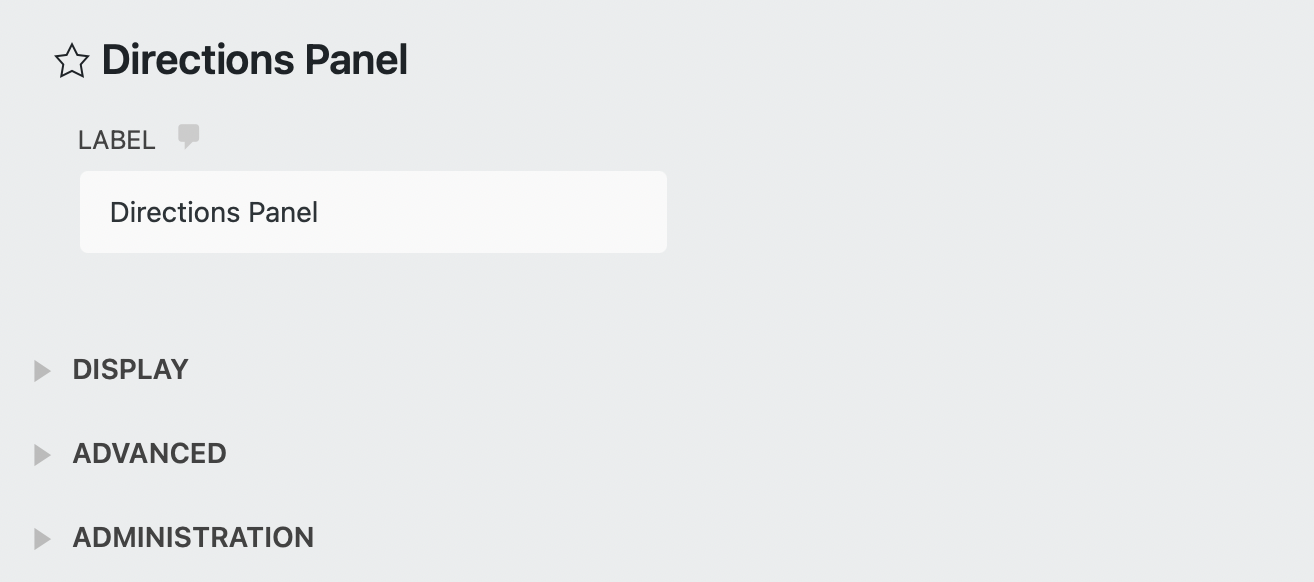Viewport: 1314px width, 582px height.
Task: Click the star icon to favorite Directions Panel
Action: 70,60
